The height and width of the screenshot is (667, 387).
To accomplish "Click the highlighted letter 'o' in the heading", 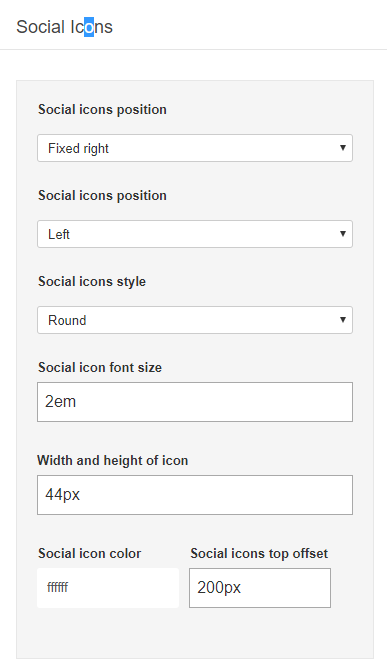I will [89, 27].
